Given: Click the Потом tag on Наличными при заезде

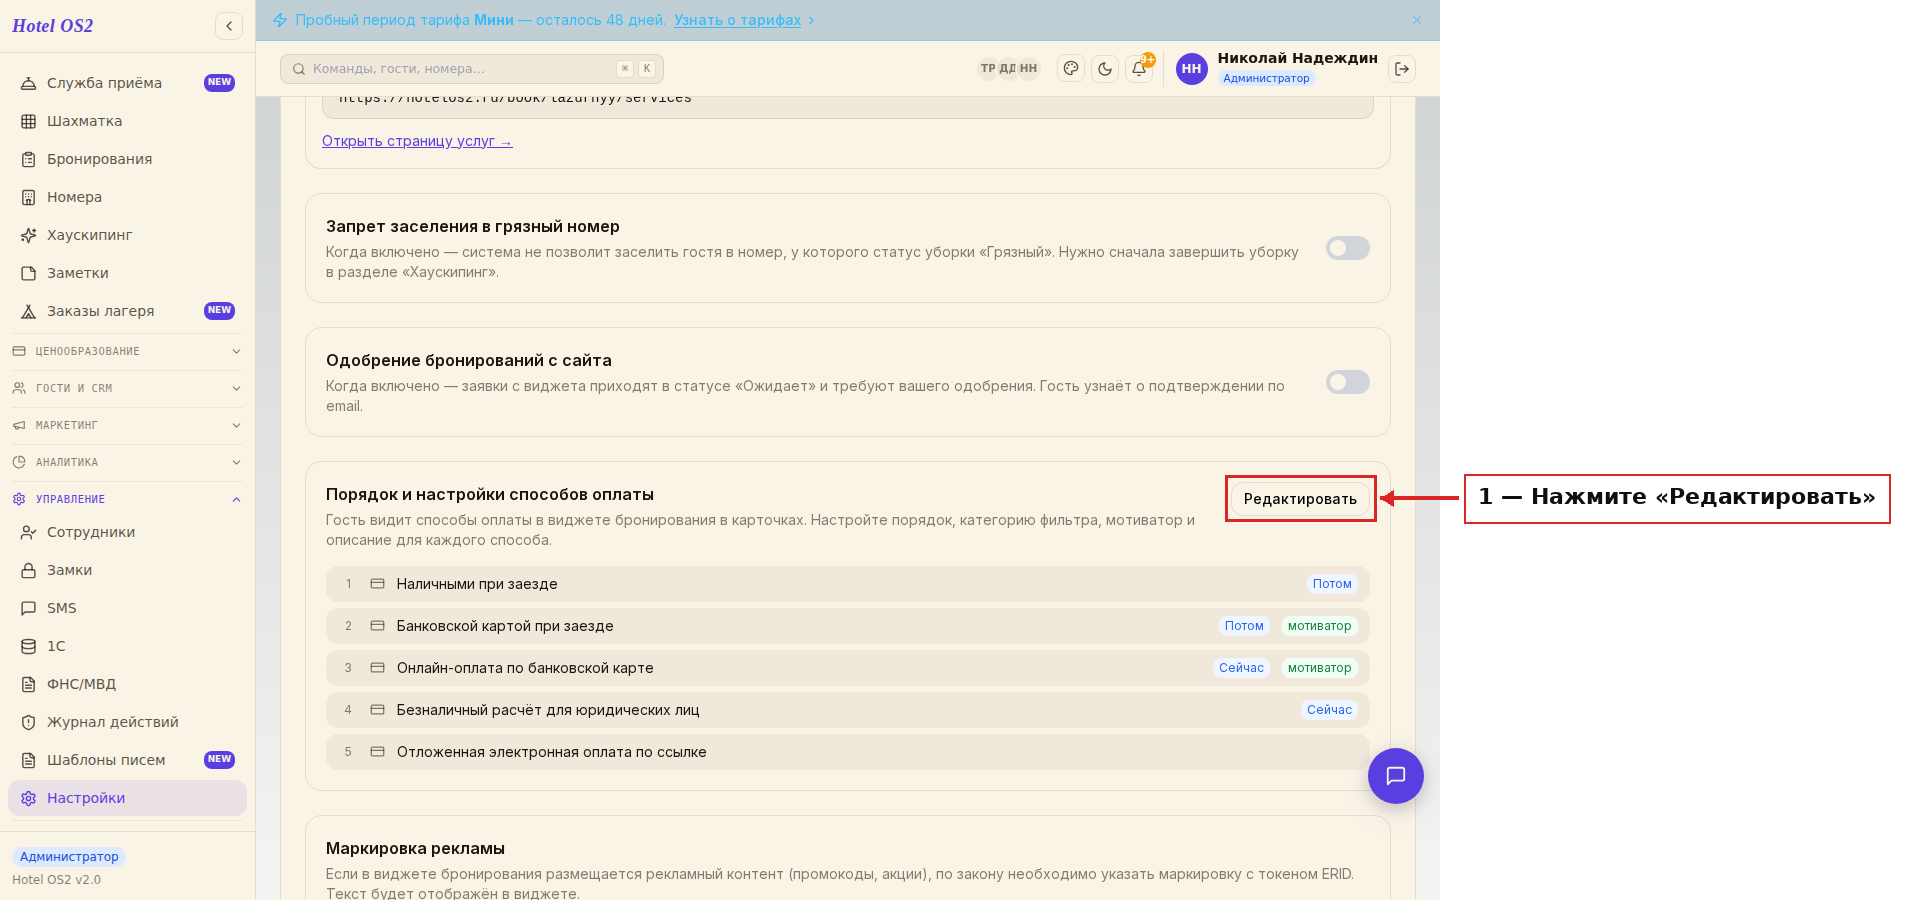Looking at the screenshot, I should [1332, 584].
